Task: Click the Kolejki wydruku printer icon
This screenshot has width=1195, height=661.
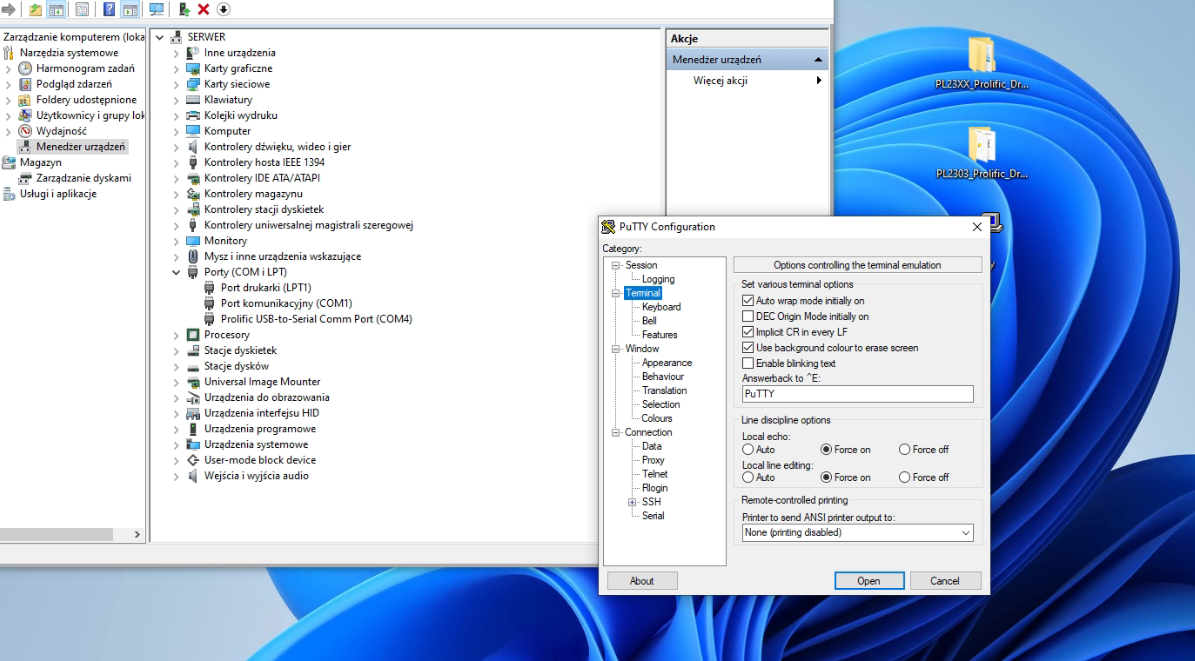Action: pos(193,116)
